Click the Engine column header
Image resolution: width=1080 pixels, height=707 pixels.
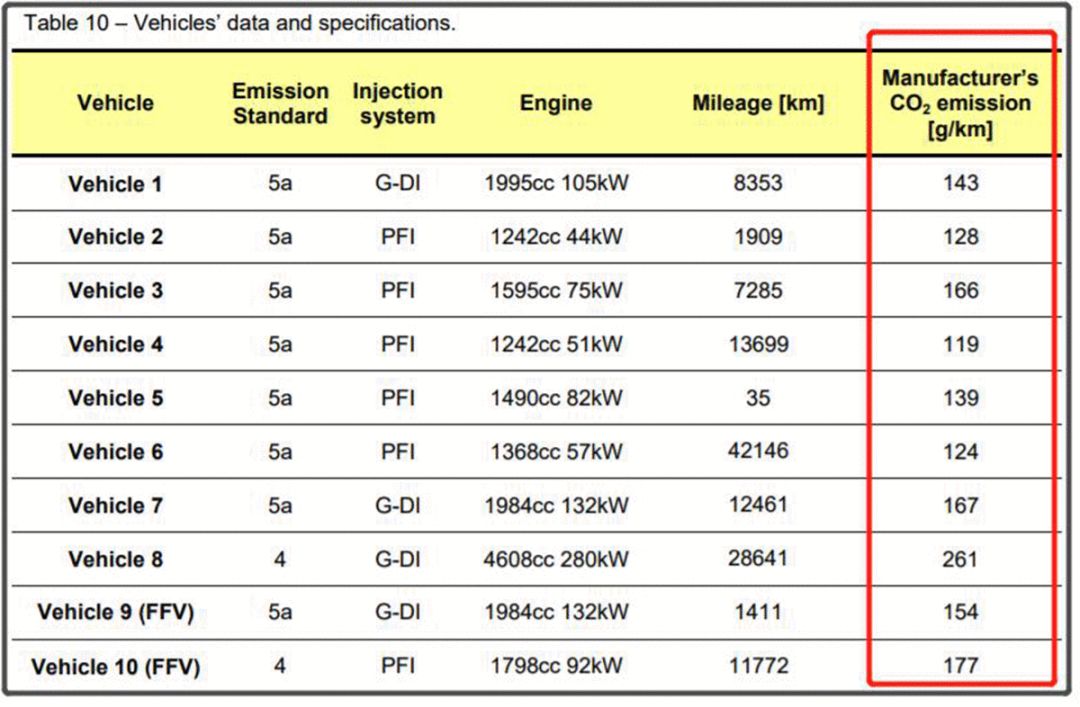point(556,103)
